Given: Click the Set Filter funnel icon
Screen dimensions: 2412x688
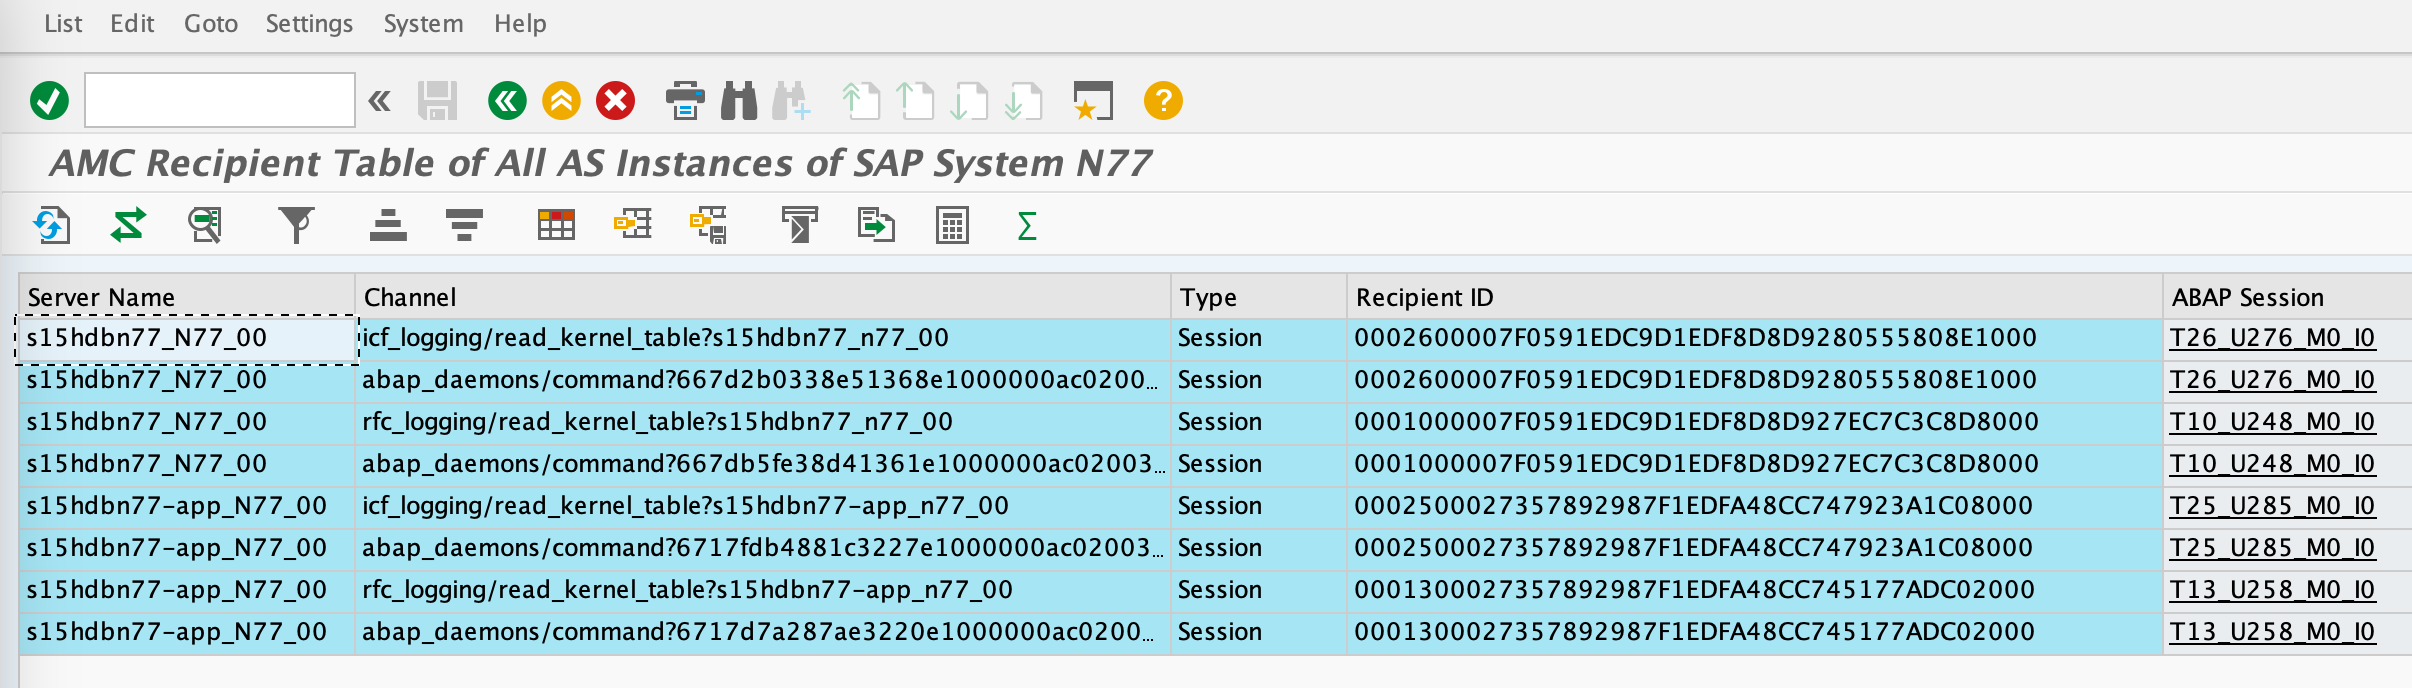Looking at the screenshot, I should (x=296, y=225).
